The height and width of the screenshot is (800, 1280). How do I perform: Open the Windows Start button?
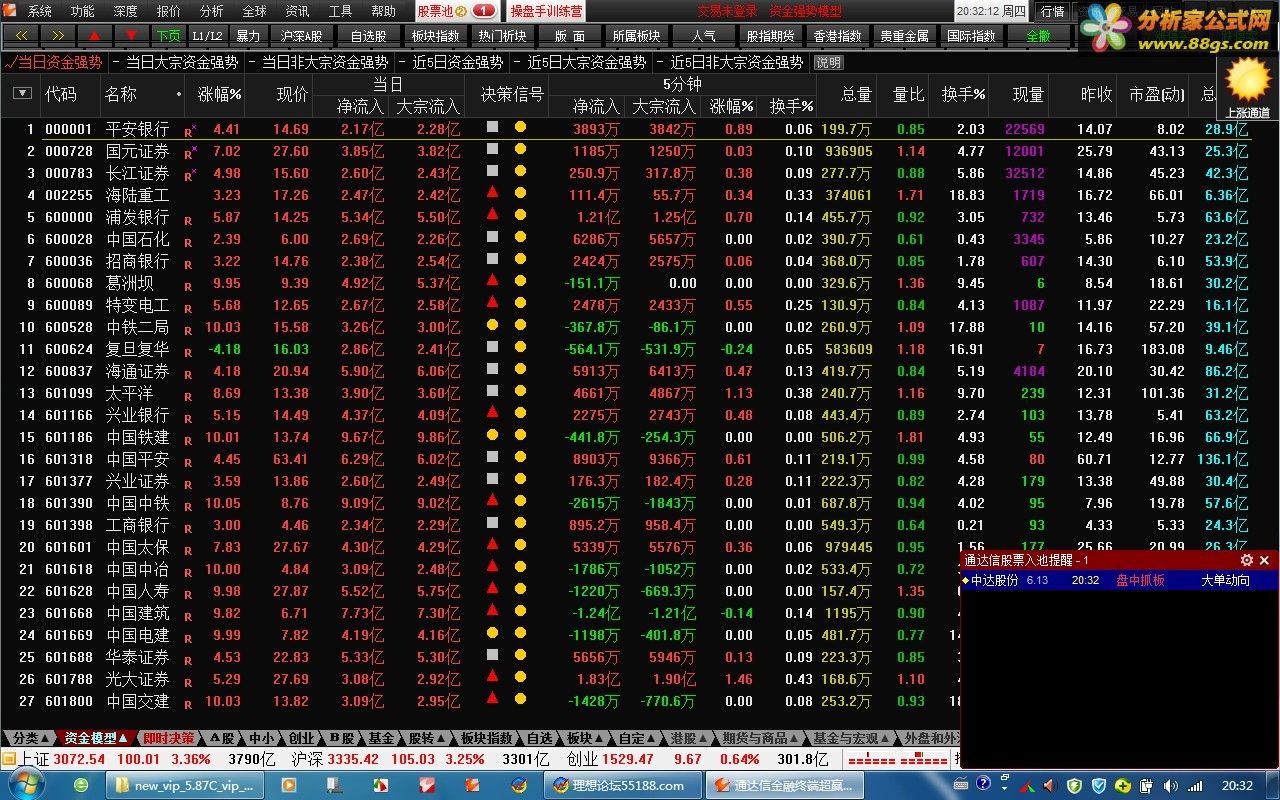click(x=27, y=785)
